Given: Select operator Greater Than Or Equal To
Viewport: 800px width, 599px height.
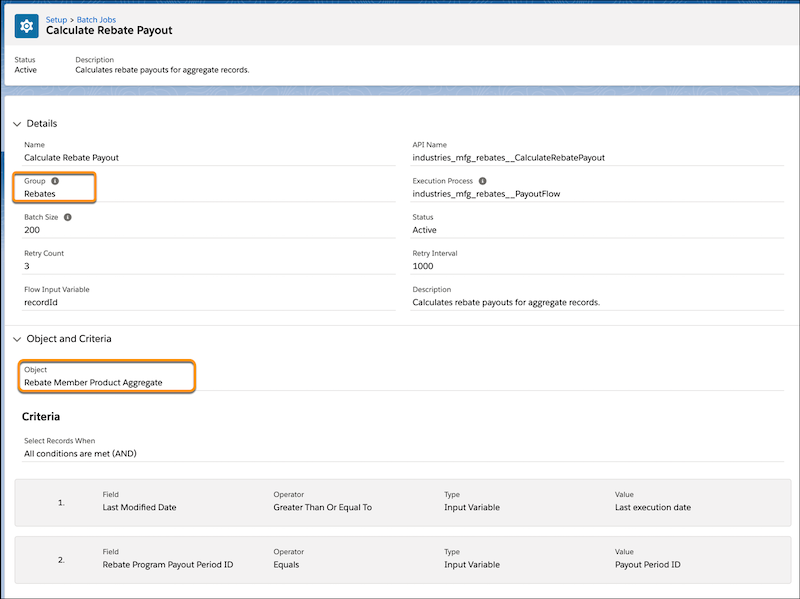Looking at the screenshot, I should click(322, 508).
